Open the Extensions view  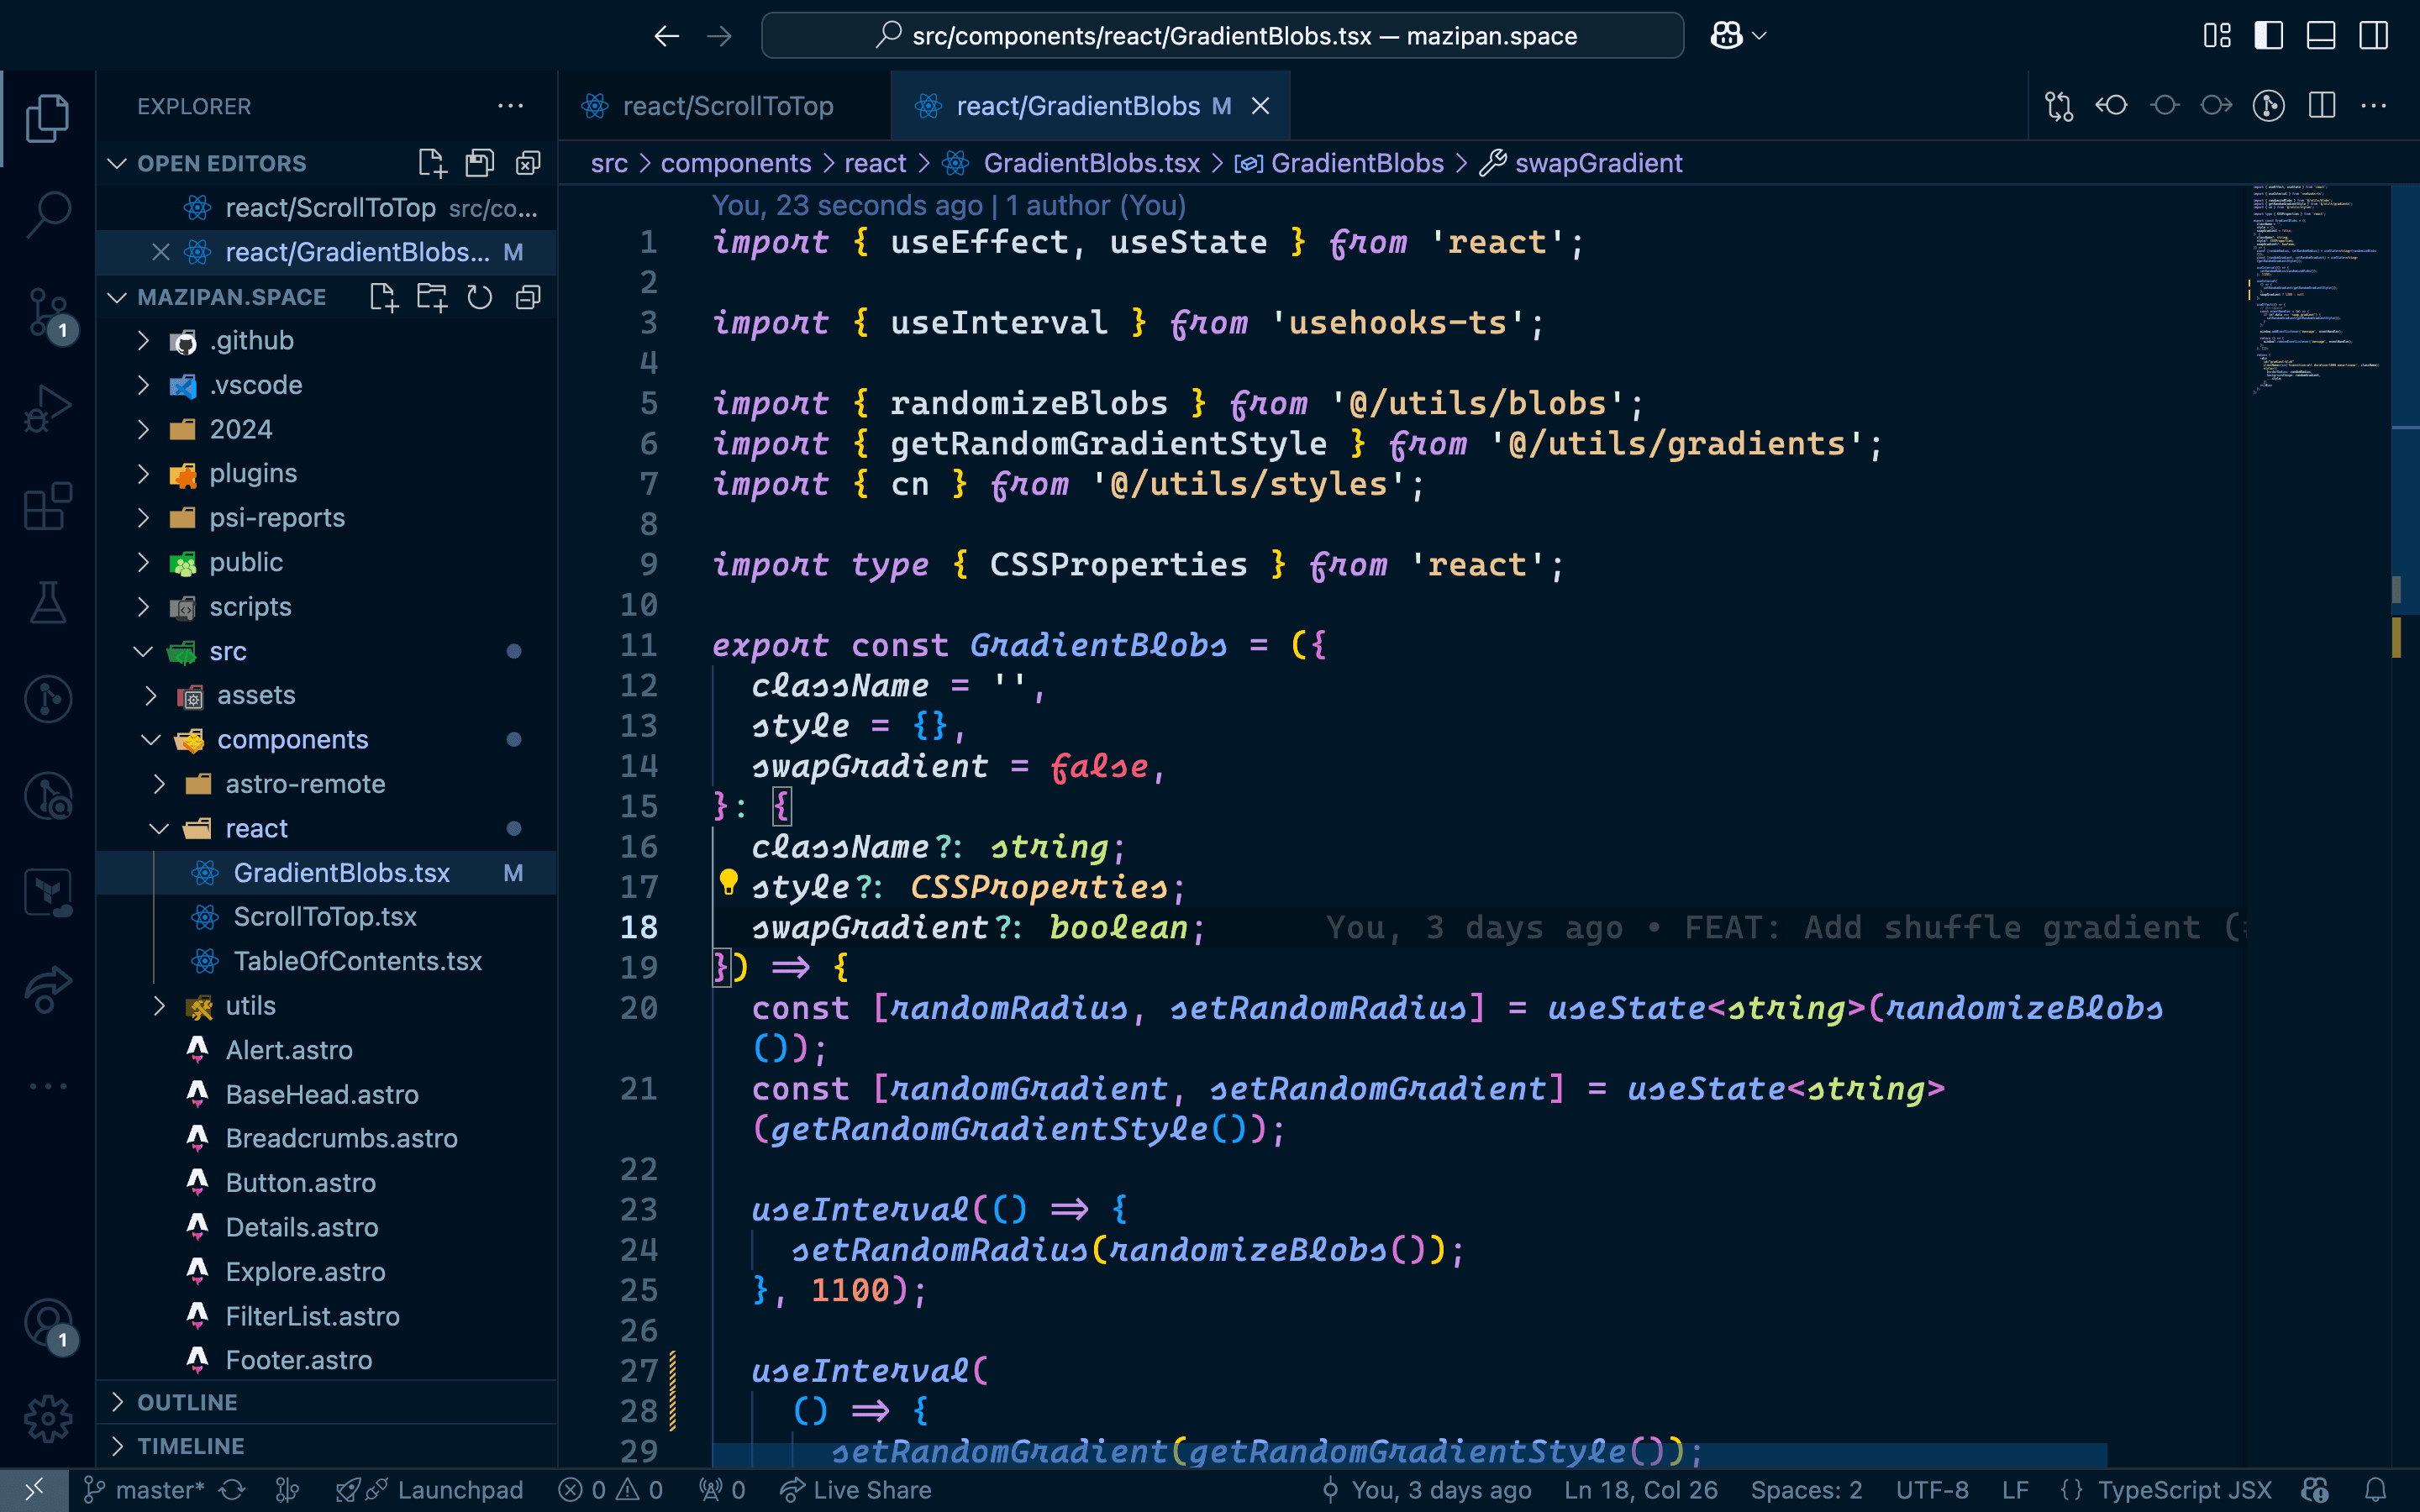click(47, 507)
